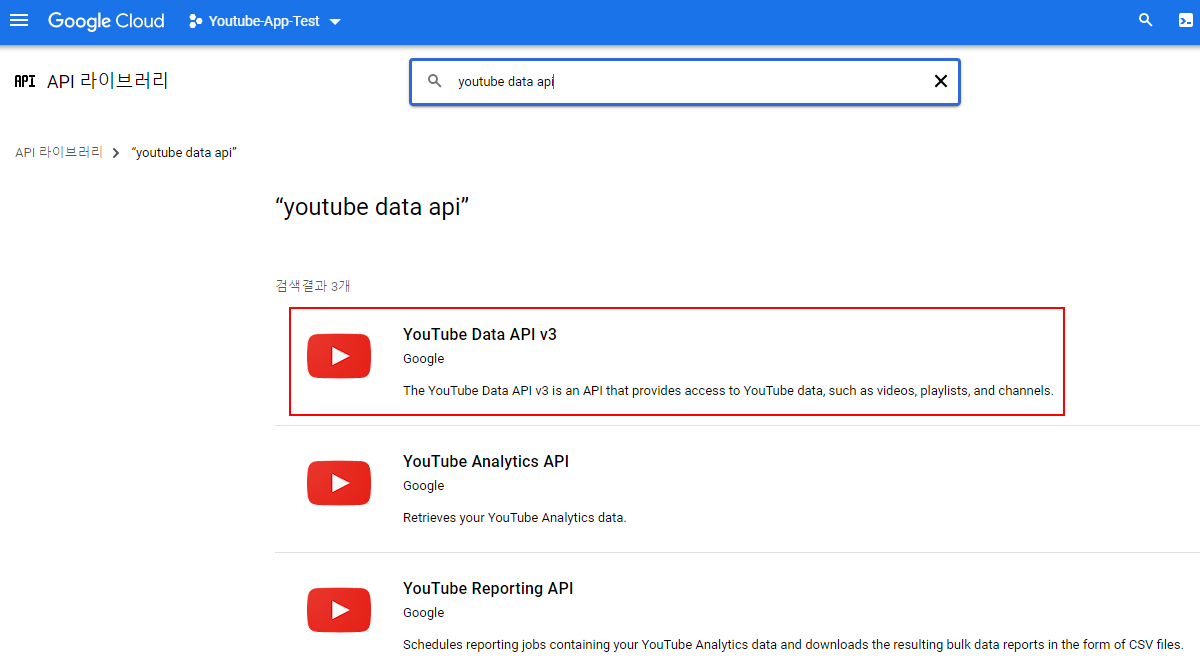Click the YouTube Data API v3 description

(728, 390)
